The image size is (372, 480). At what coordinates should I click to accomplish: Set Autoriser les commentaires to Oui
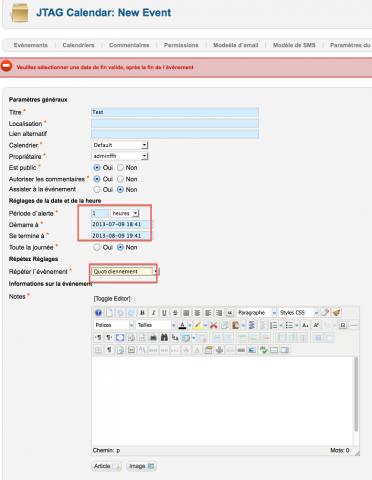point(97,179)
